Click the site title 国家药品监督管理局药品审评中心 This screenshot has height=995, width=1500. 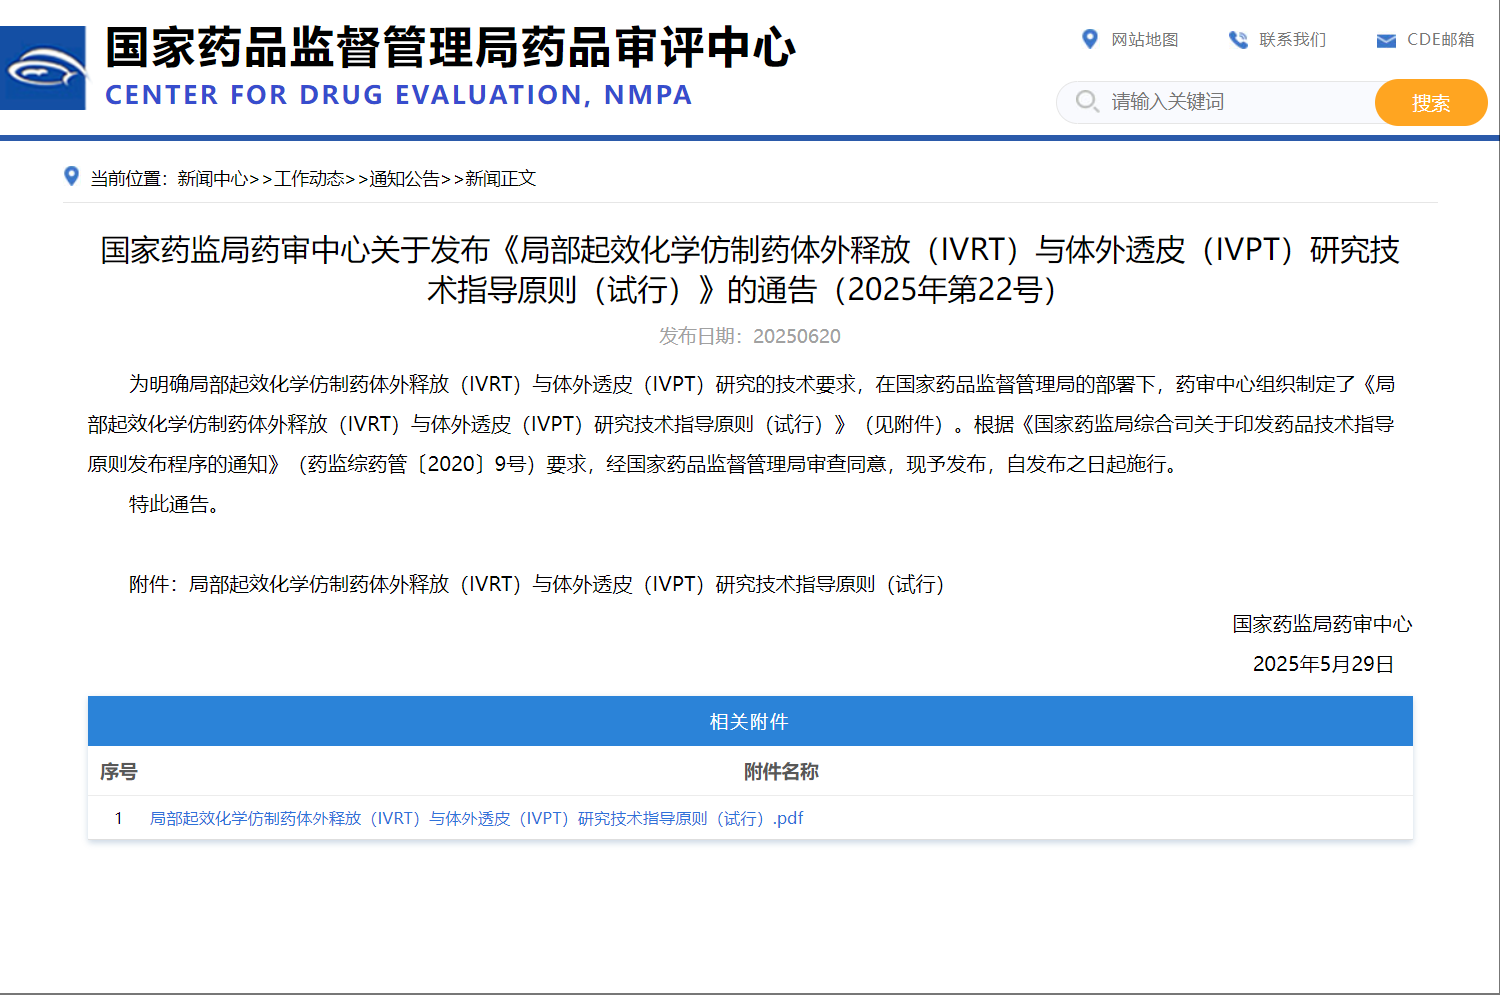pyautogui.click(x=450, y=48)
